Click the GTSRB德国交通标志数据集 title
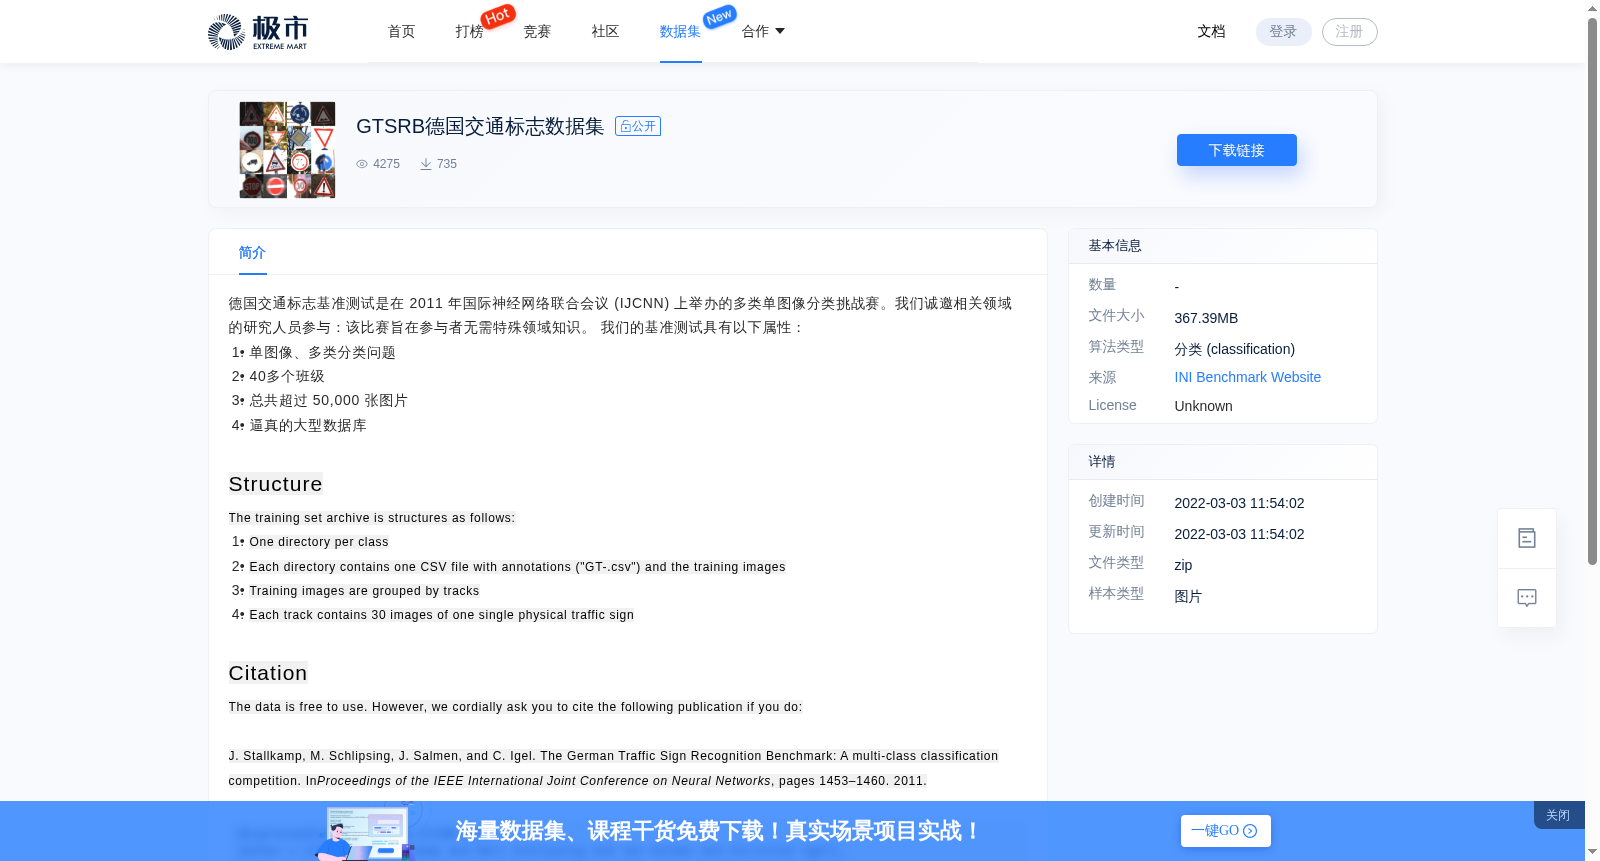 coord(480,126)
